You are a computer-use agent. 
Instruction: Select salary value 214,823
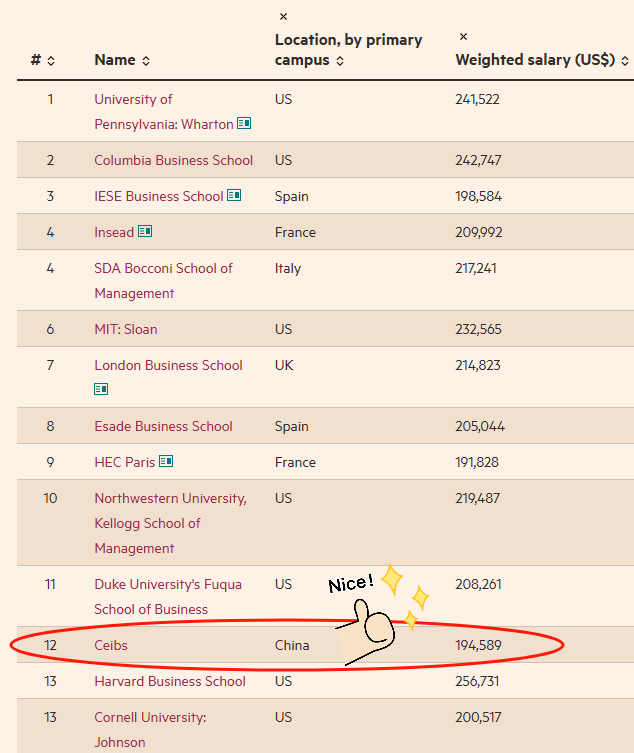(478, 365)
